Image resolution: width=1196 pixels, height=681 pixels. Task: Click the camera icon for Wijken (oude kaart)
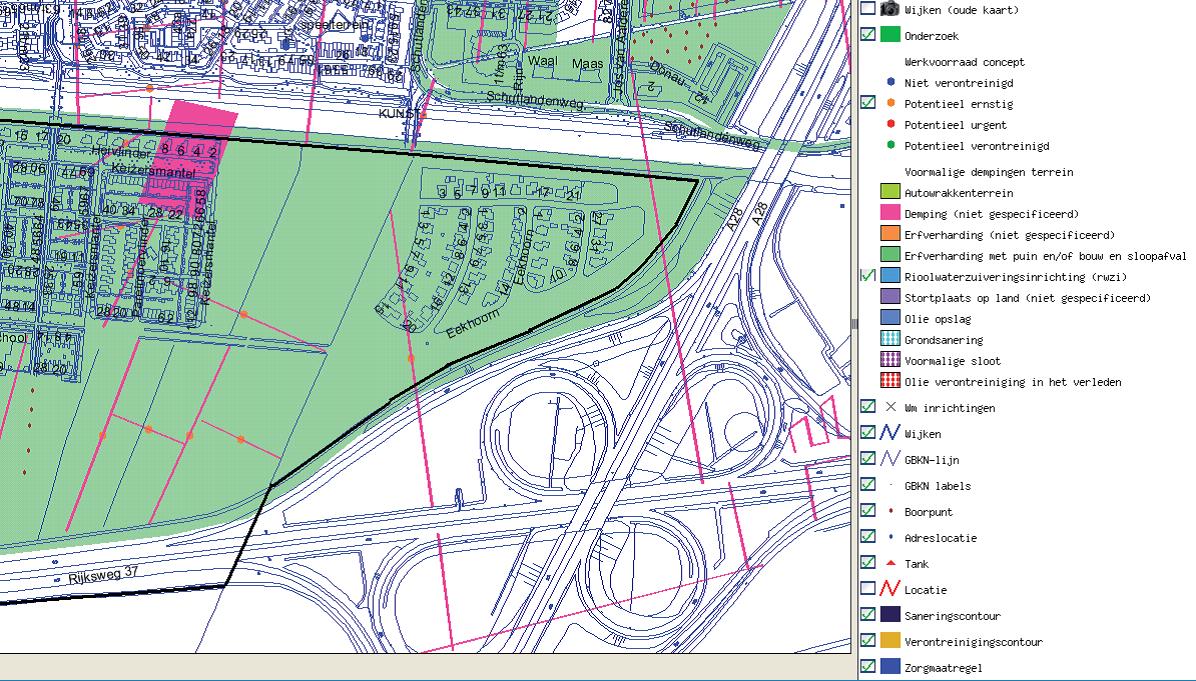(x=890, y=9)
